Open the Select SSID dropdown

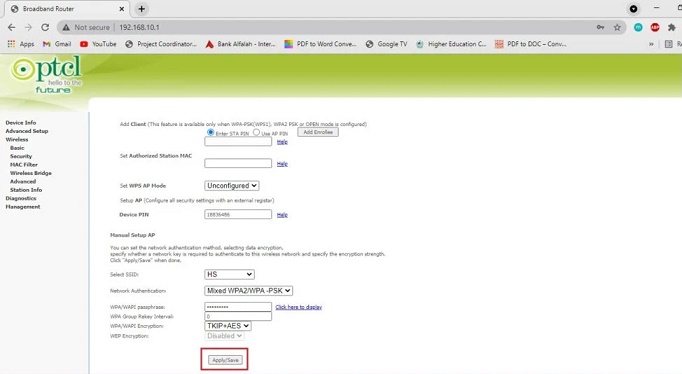tap(229, 274)
